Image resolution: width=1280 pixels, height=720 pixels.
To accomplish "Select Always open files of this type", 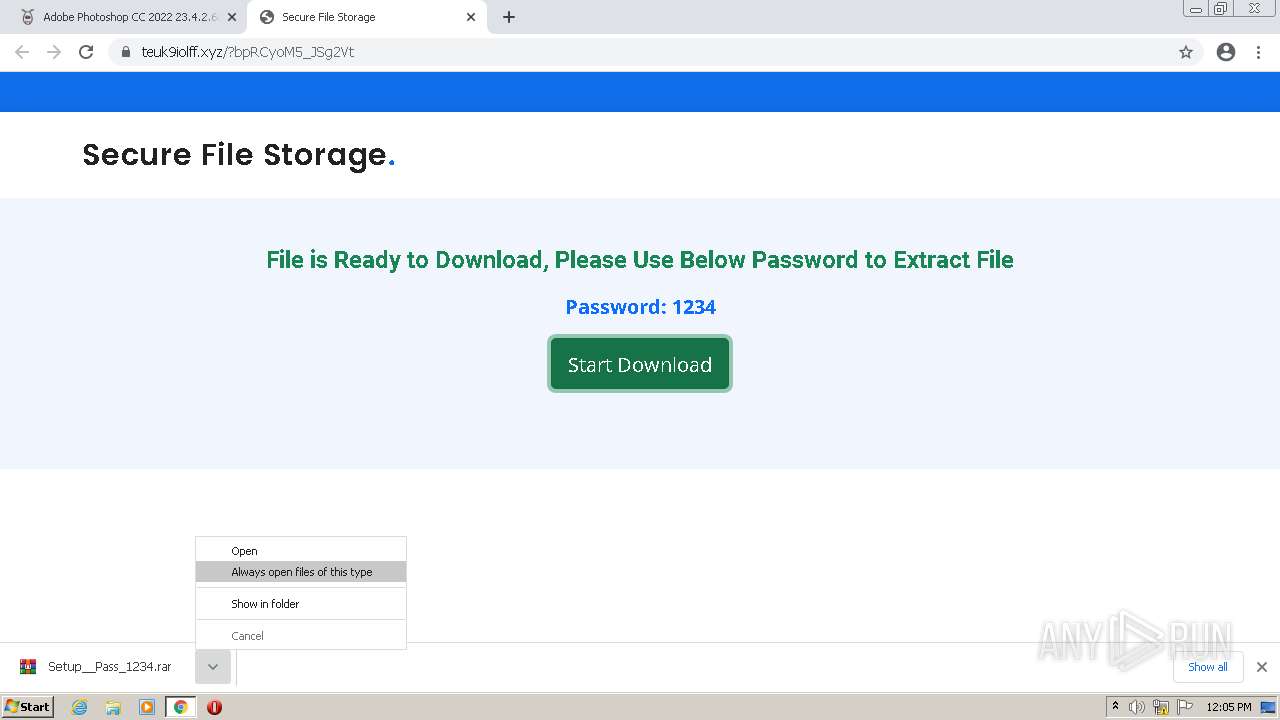I will pyautogui.click(x=301, y=572).
